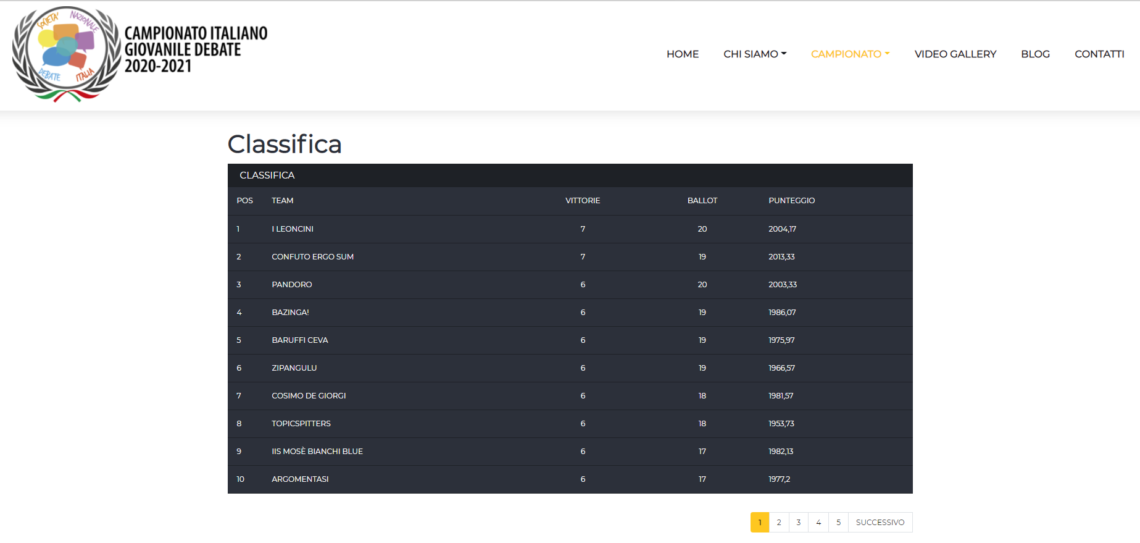Go to pagination page 5
Viewport: 1140px width, 543px height.
[x=838, y=522]
